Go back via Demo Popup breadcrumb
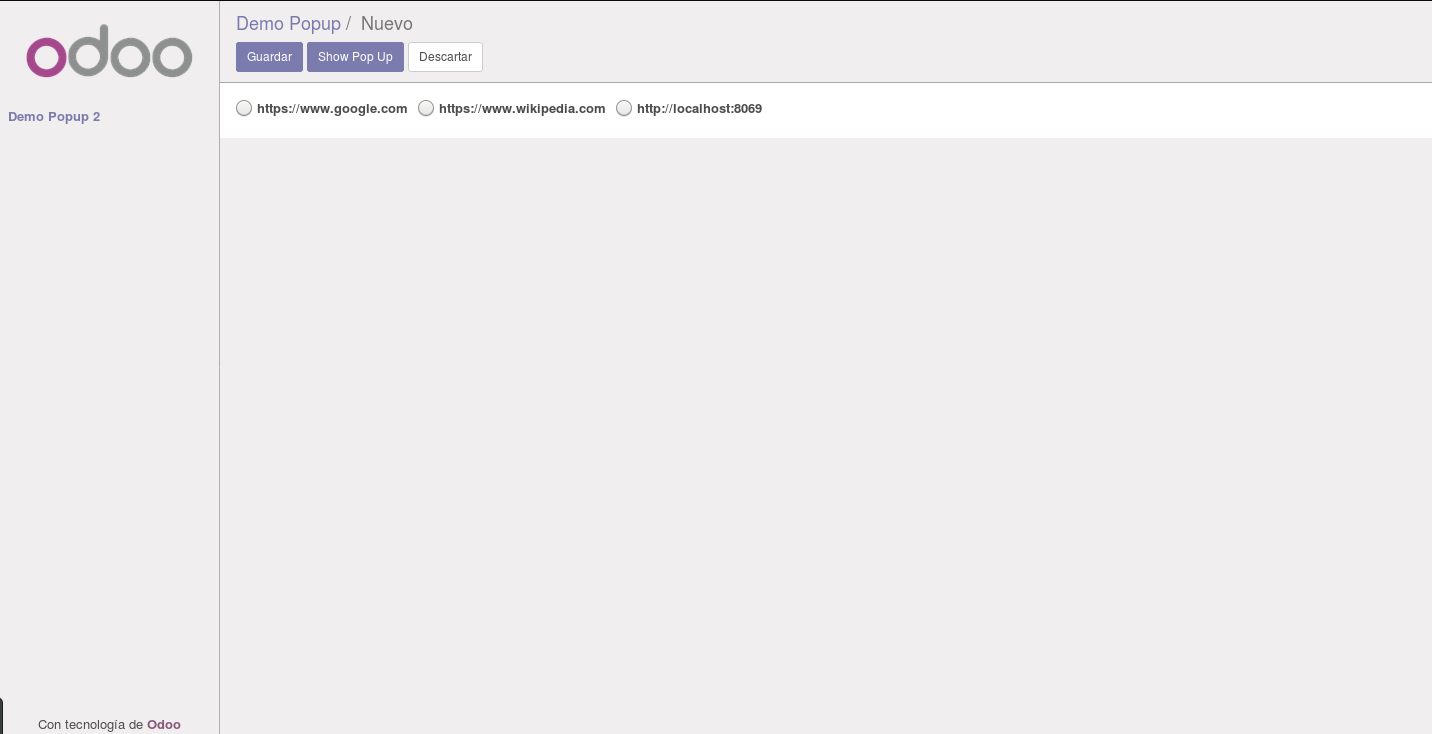 point(288,23)
